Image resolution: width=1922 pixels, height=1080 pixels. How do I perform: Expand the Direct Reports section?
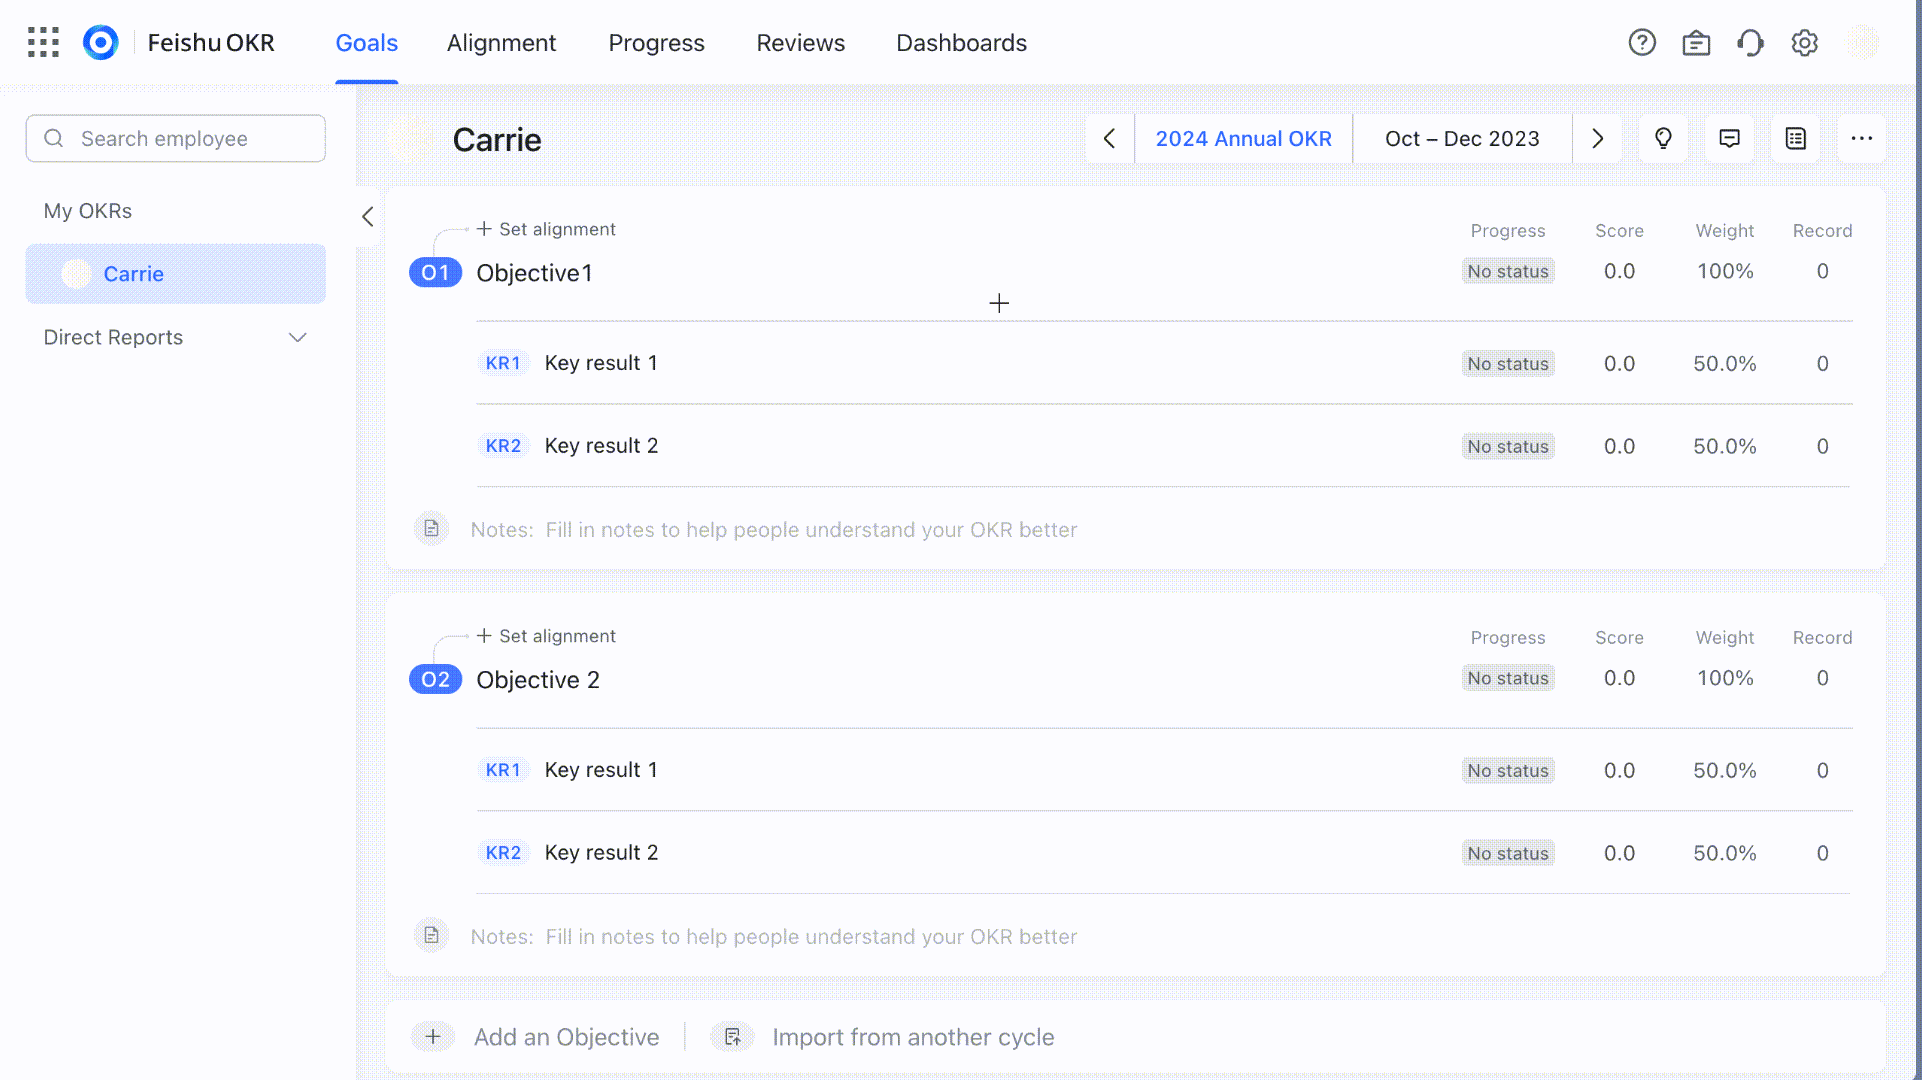[297, 337]
